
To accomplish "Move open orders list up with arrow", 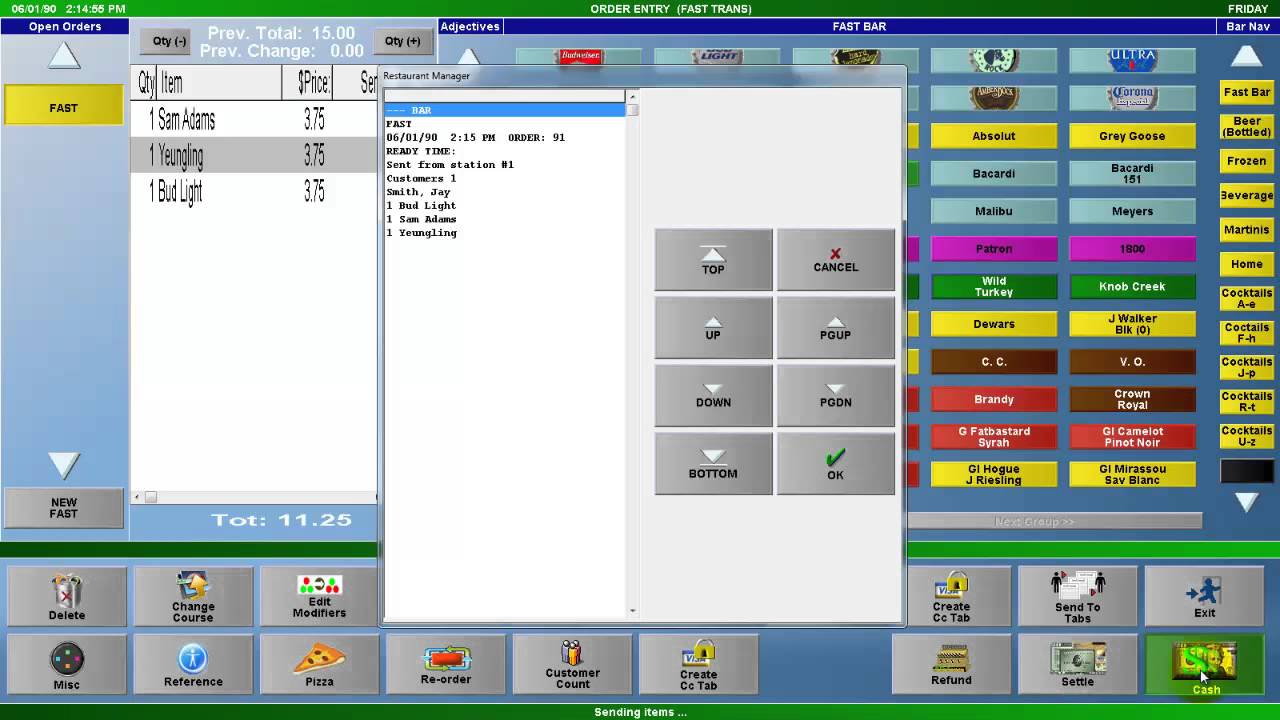I will (64, 57).
